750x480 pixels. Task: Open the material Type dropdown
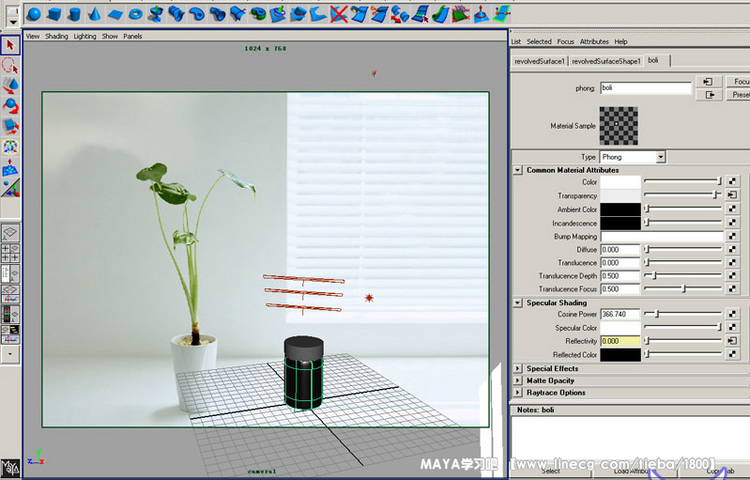(661, 157)
